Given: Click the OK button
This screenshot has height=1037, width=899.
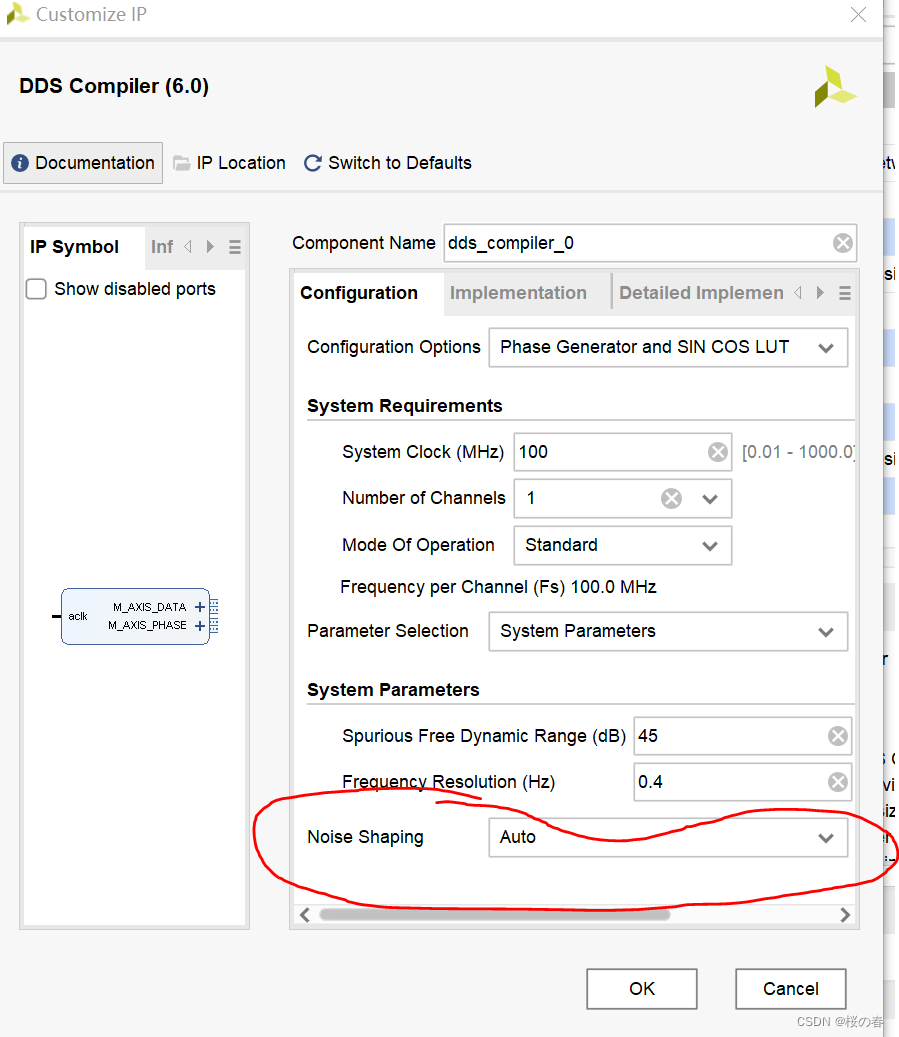Looking at the screenshot, I should click(x=642, y=989).
